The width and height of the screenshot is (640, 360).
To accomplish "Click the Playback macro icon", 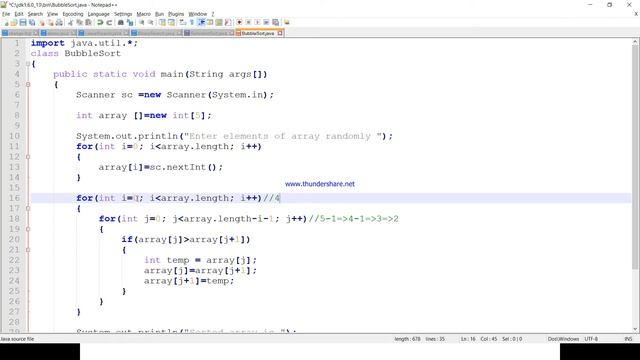I will tap(257, 22).
